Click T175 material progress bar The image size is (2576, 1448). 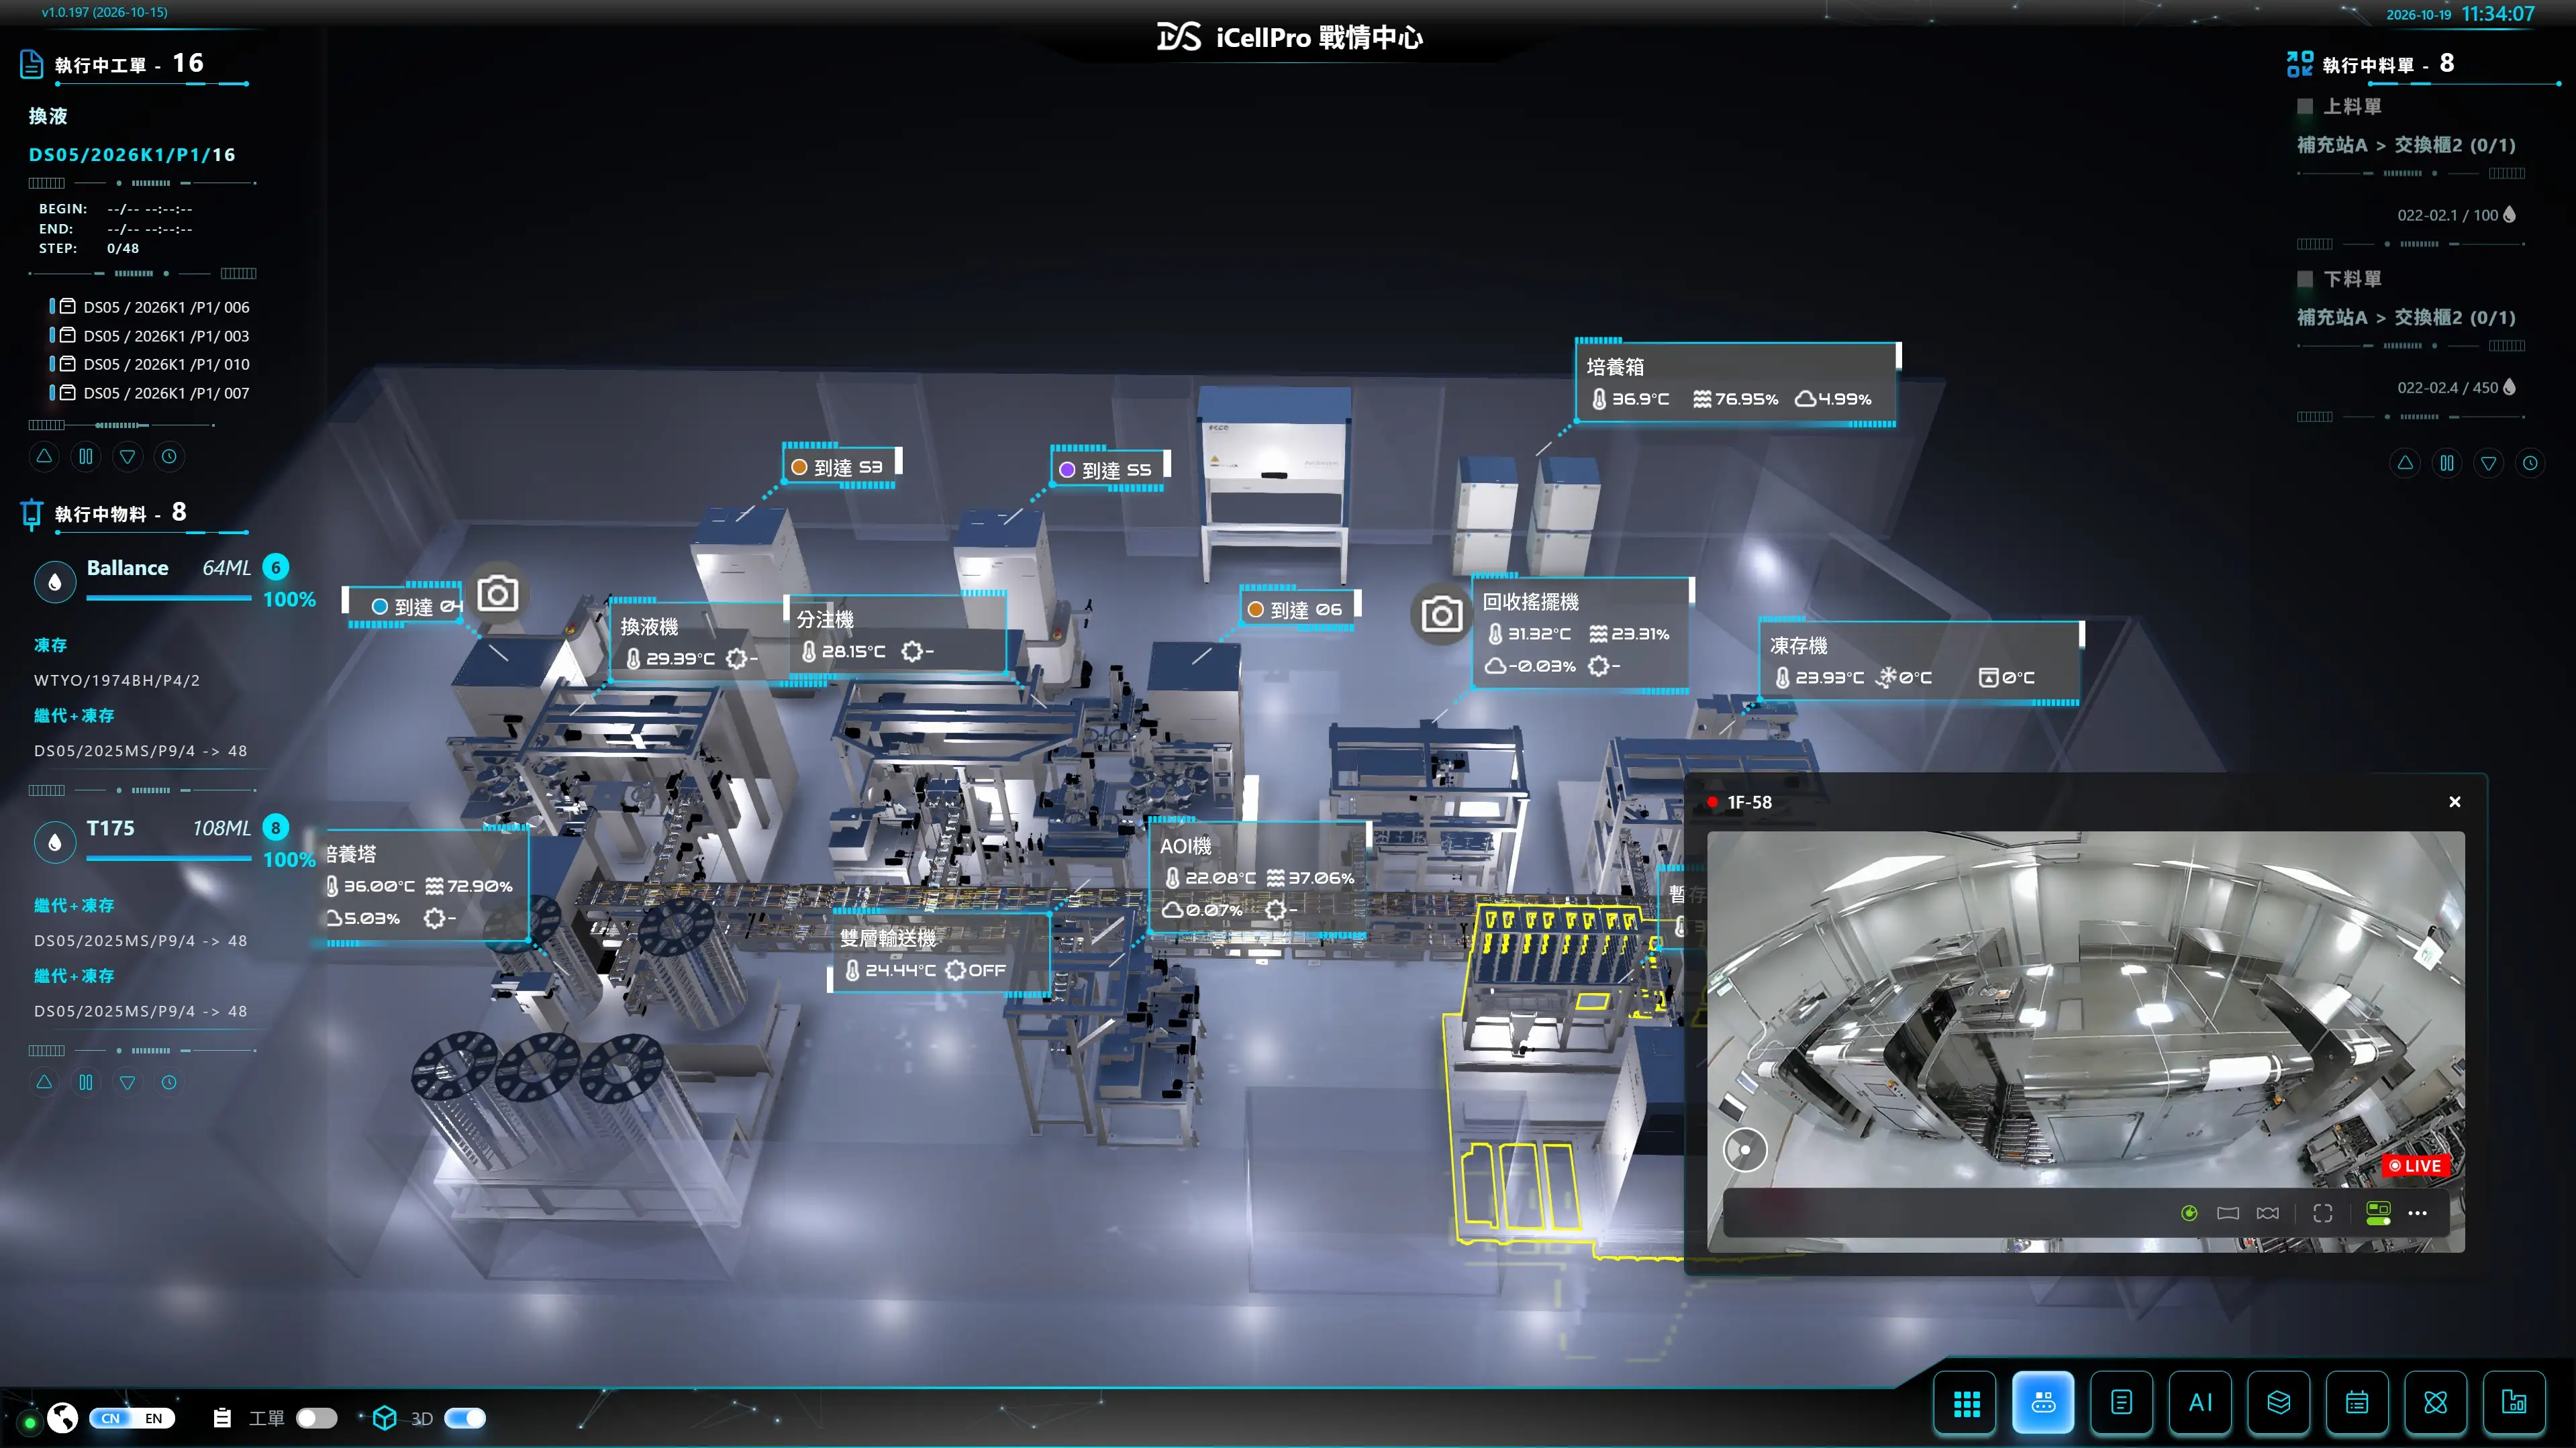[169, 858]
